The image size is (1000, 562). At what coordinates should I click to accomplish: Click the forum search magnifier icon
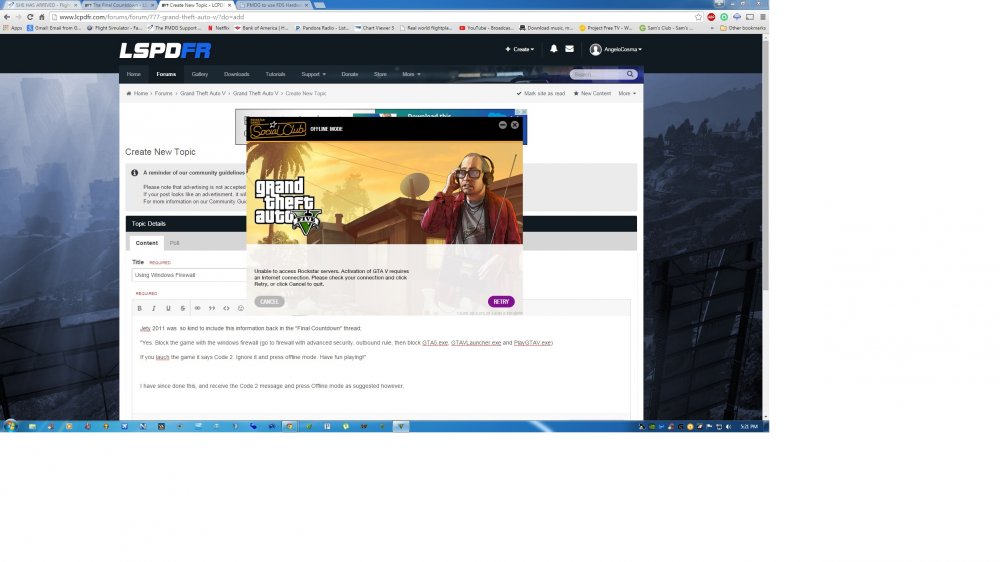(629, 74)
